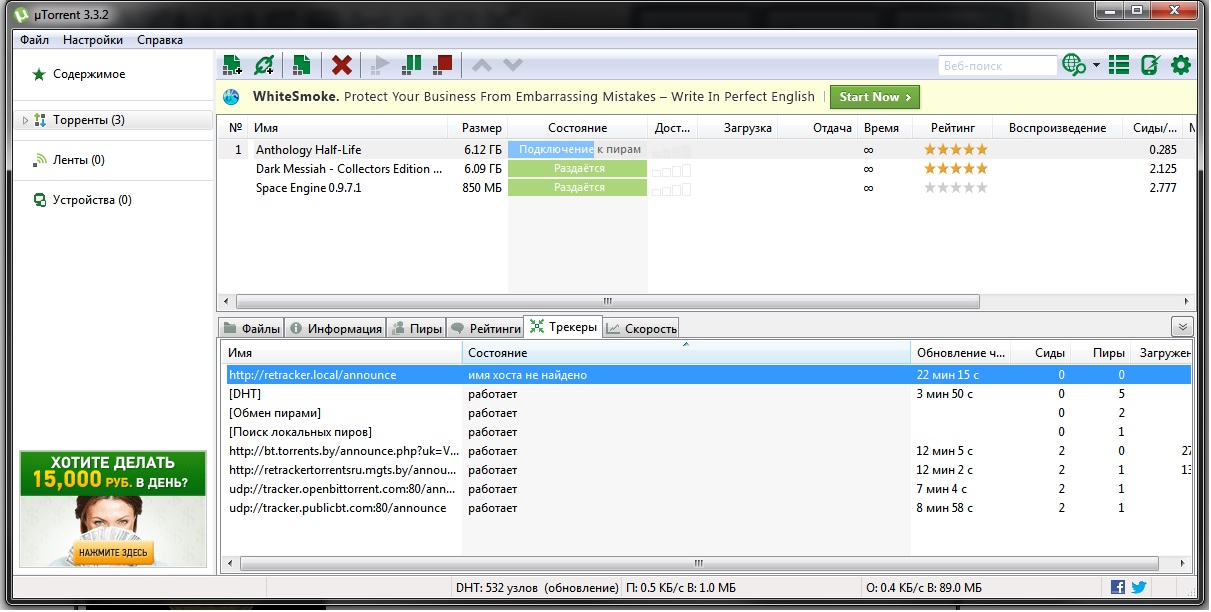Click the НАЖМИТЕ ЗДЕСЬ ad button
The image size is (1211, 612).
point(112,552)
